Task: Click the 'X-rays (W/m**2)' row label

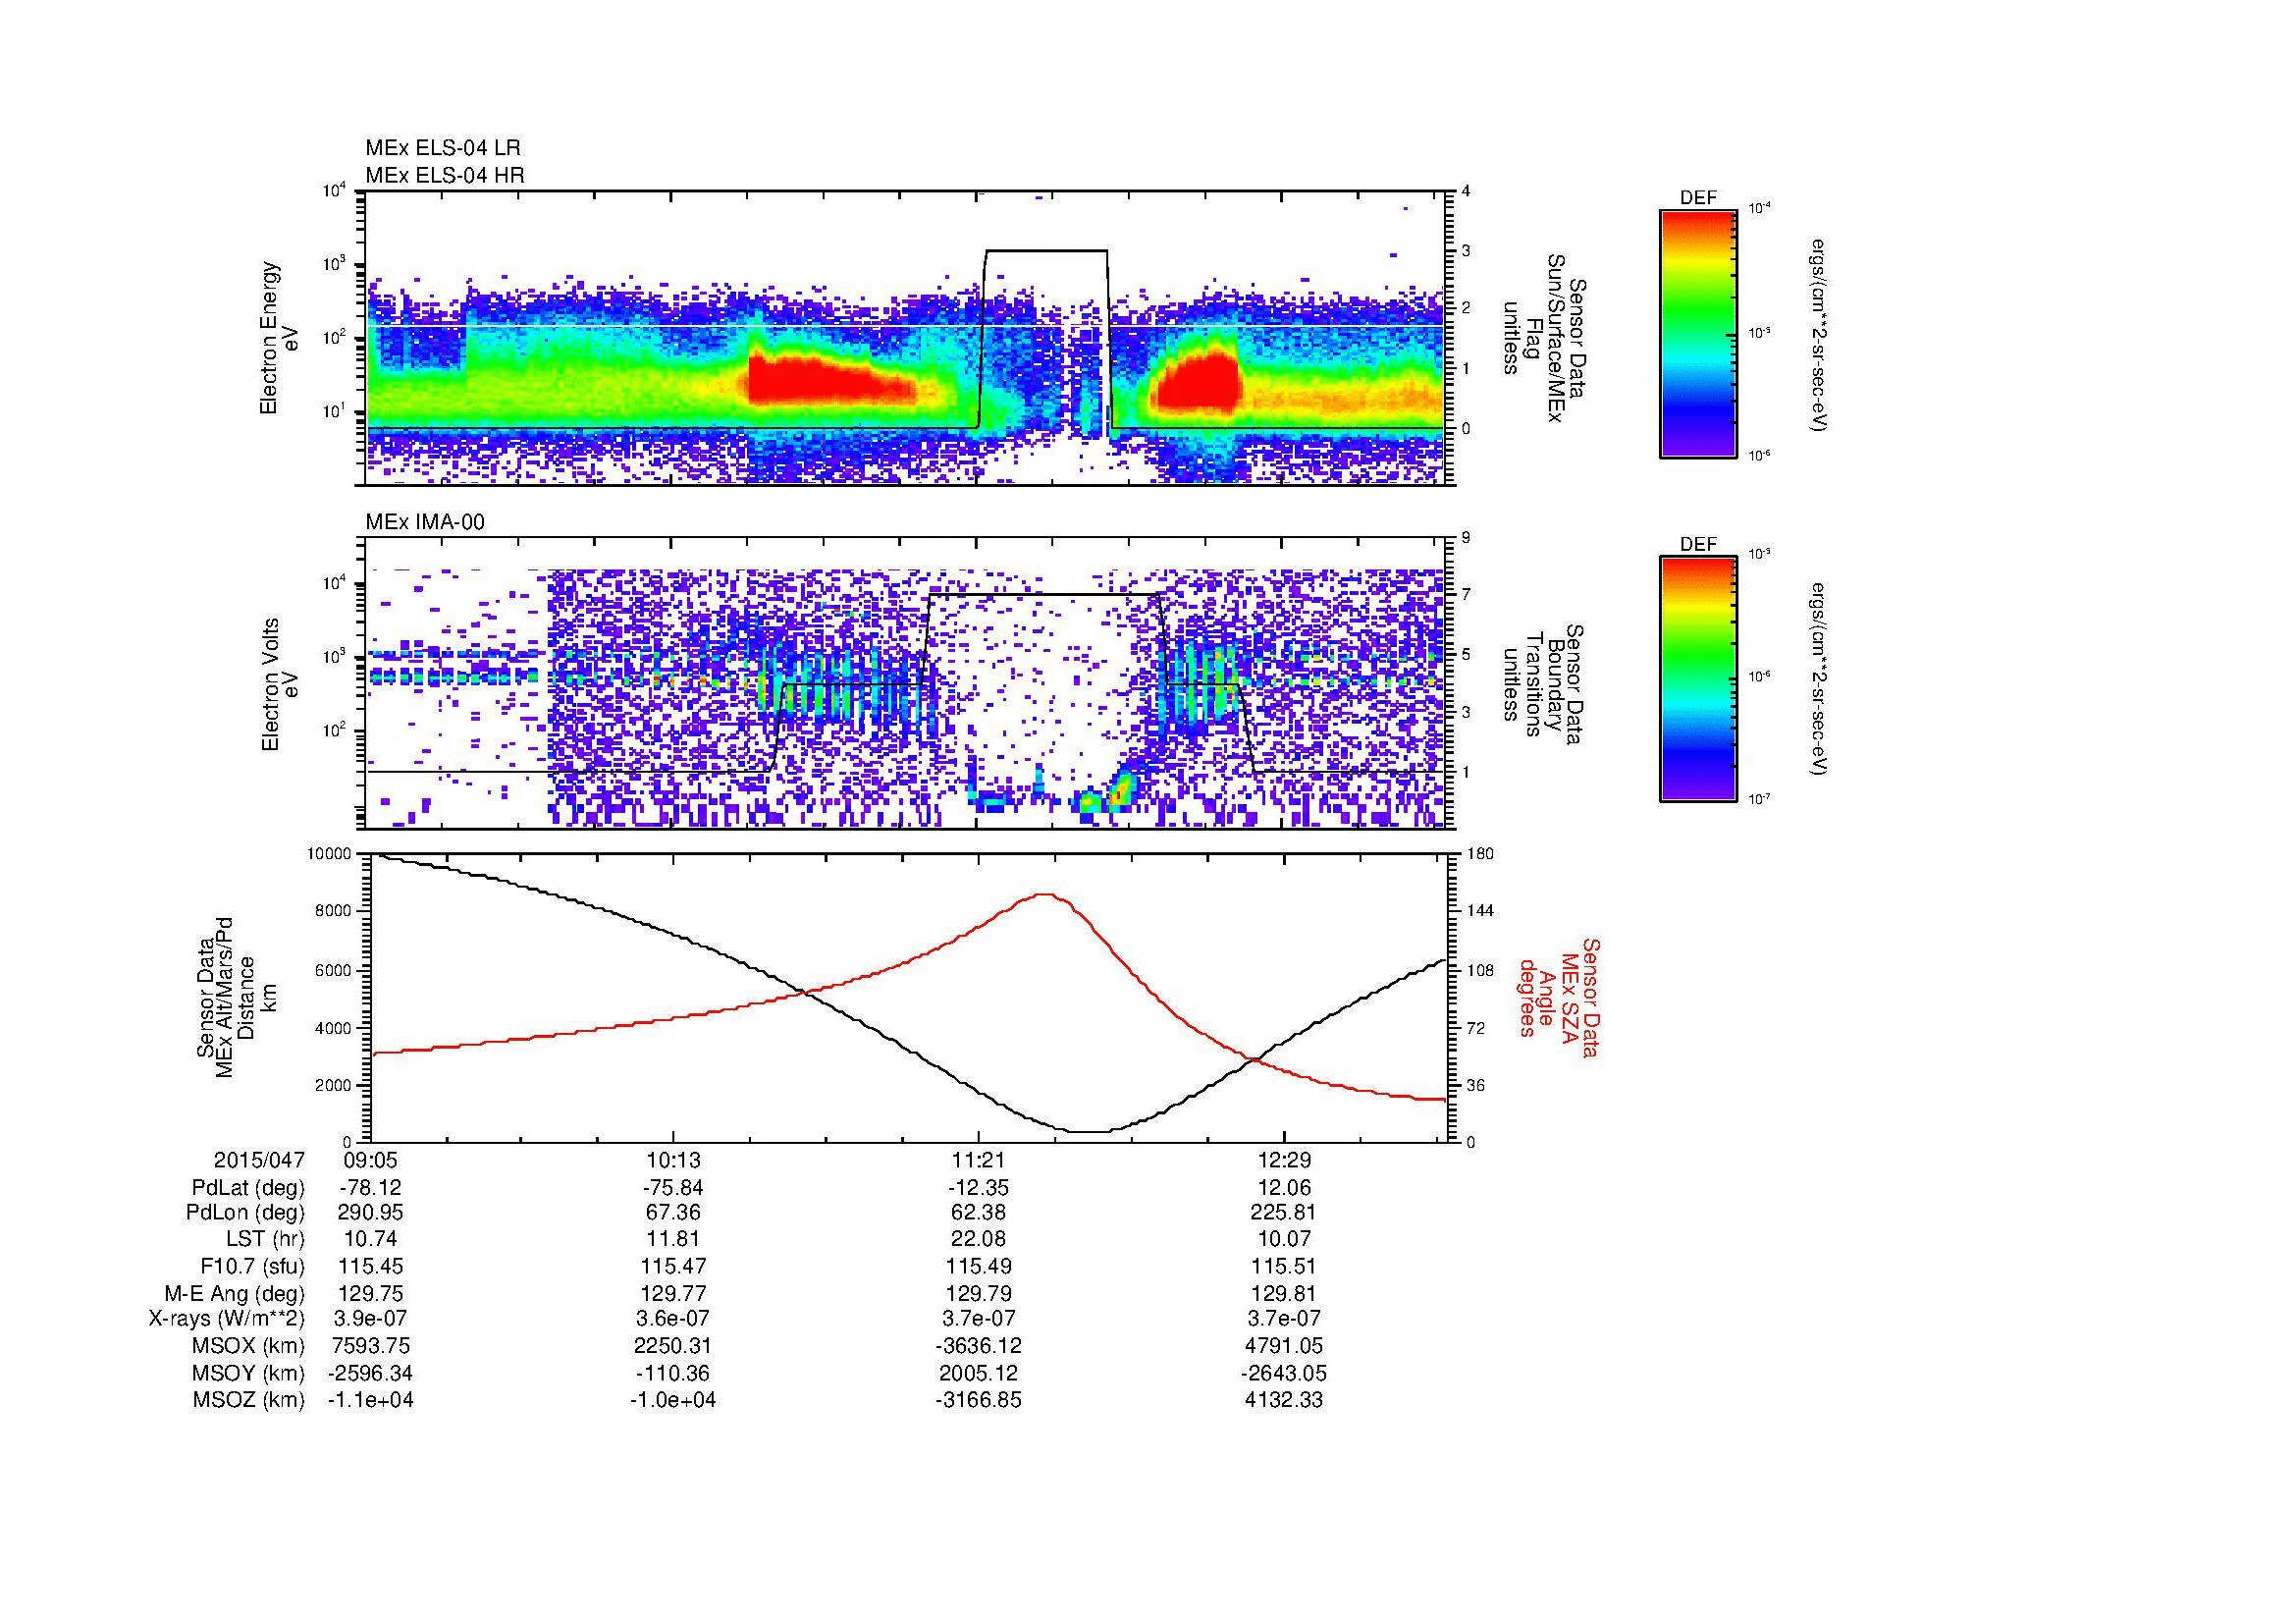Action: [226, 1320]
